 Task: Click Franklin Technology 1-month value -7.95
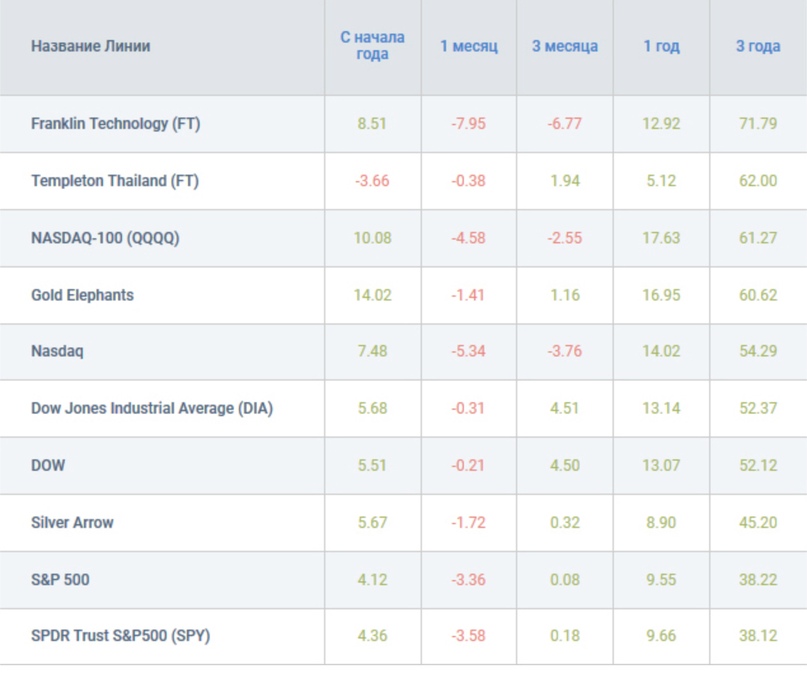(468, 124)
